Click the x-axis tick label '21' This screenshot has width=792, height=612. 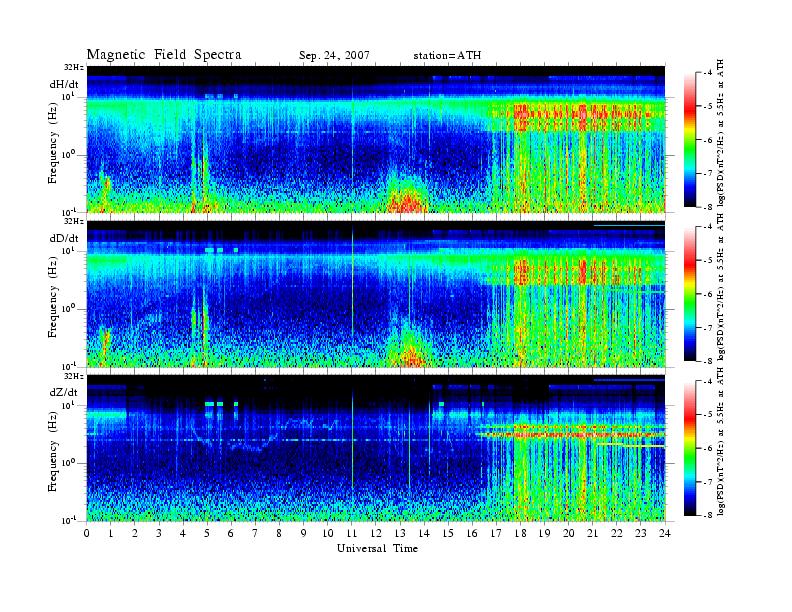[593, 533]
